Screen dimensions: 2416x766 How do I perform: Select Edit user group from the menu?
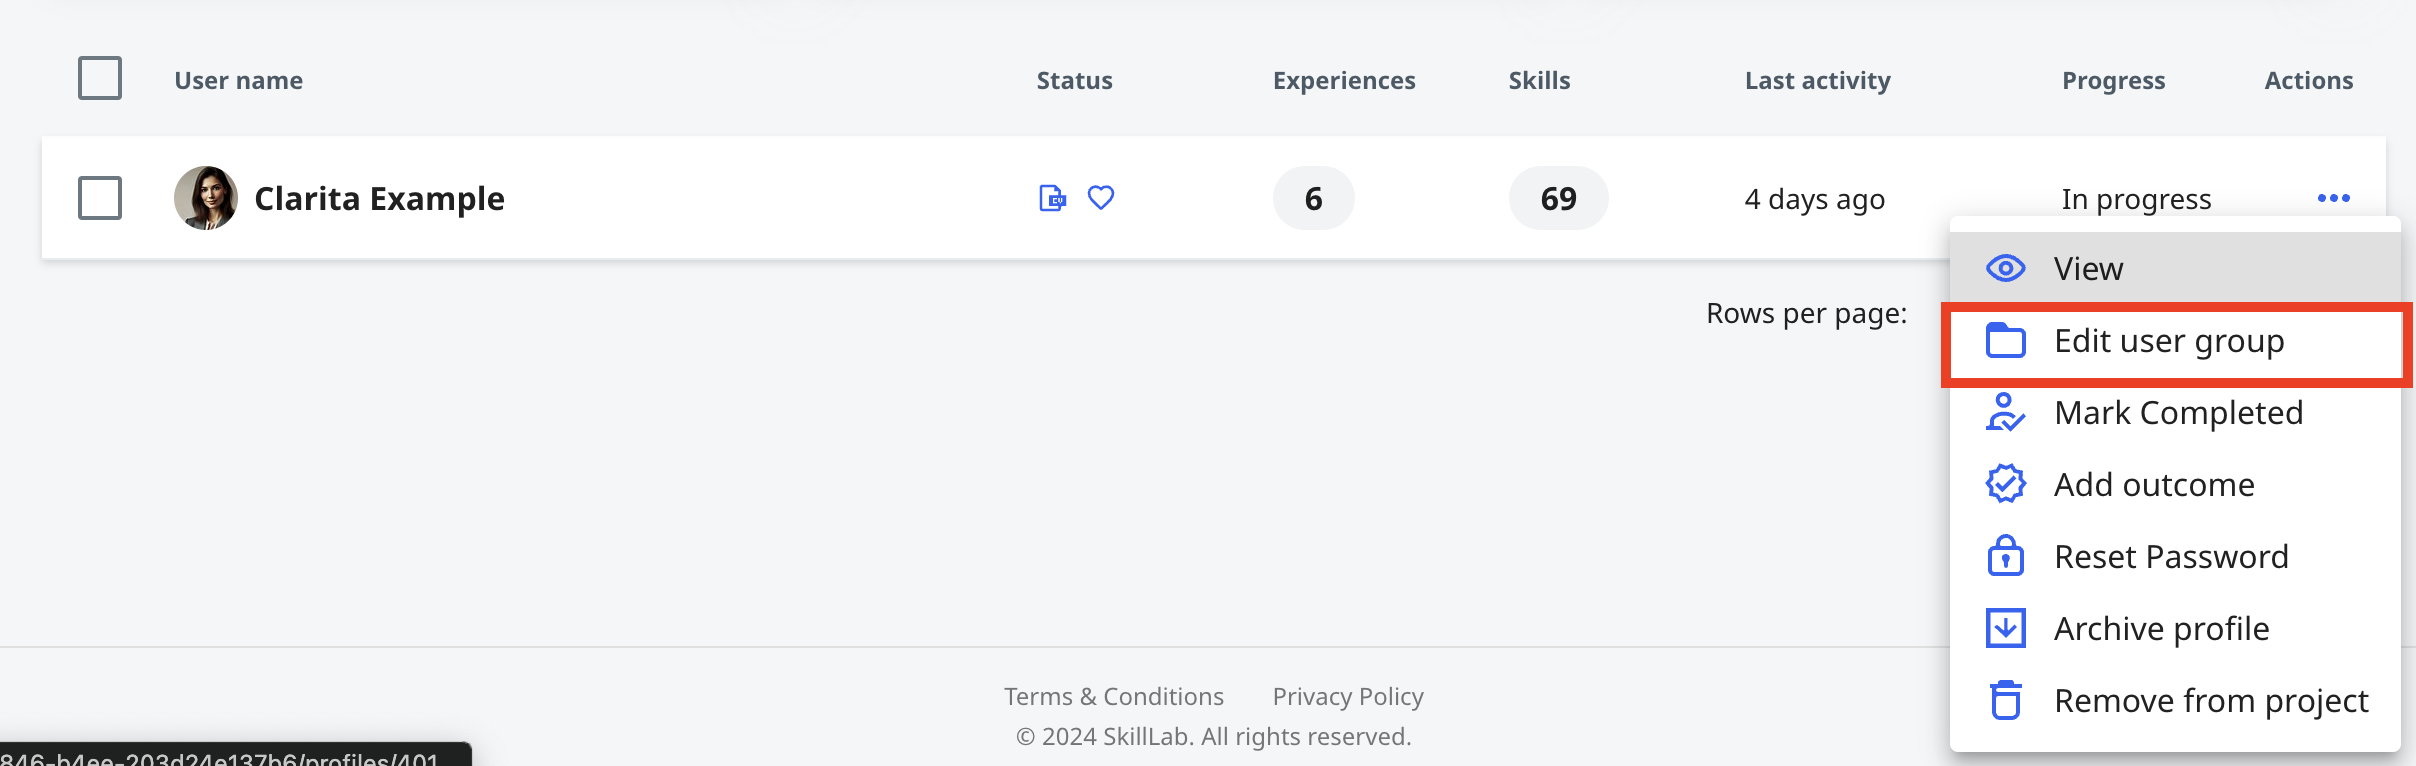tap(2176, 341)
